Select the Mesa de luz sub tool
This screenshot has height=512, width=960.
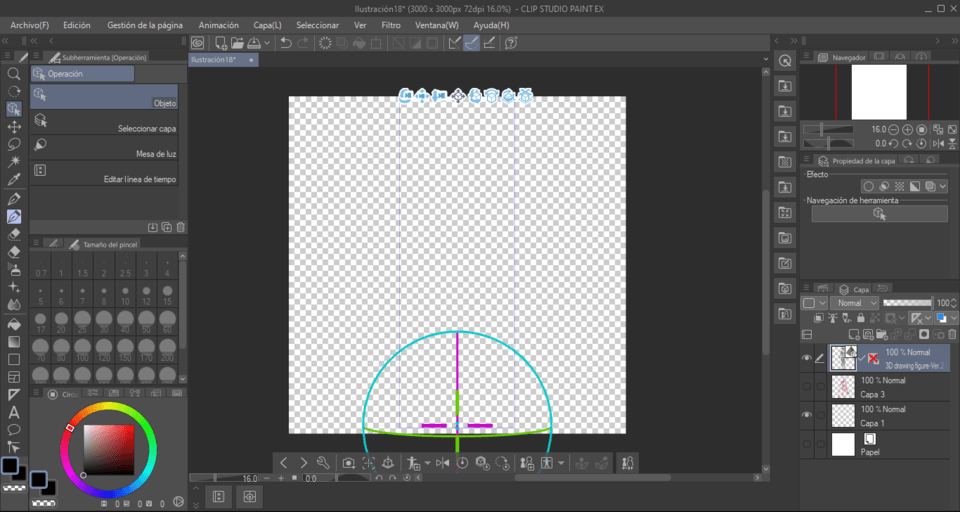pos(104,148)
